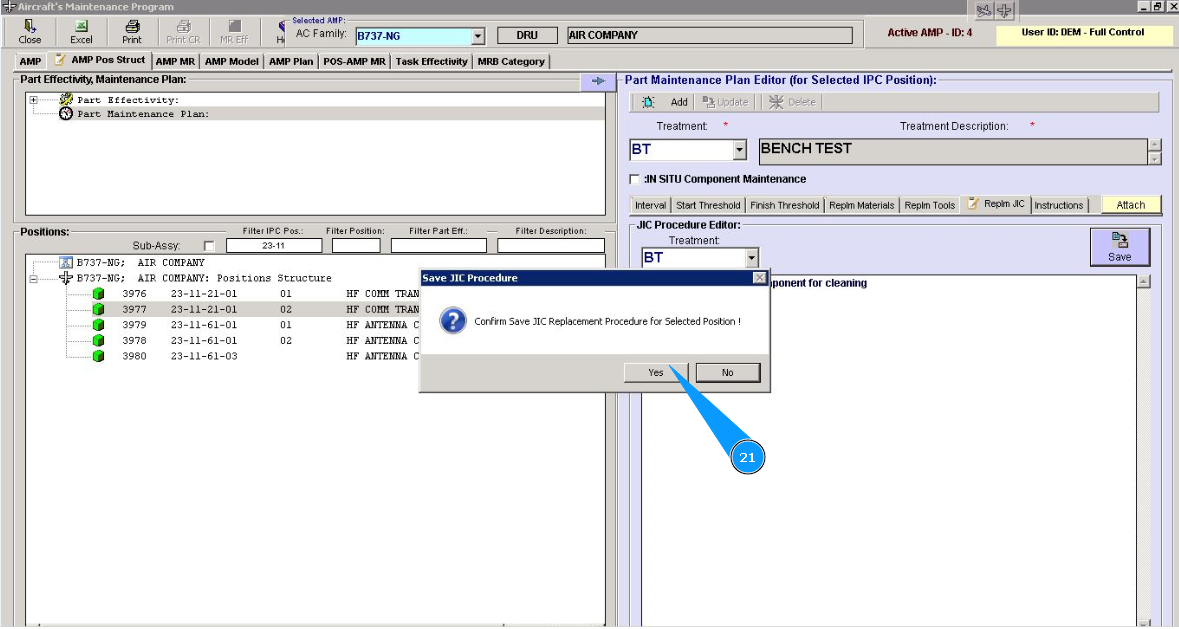The width and height of the screenshot is (1179, 629).
Task: Switch to the AMP tab
Action: [30, 62]
